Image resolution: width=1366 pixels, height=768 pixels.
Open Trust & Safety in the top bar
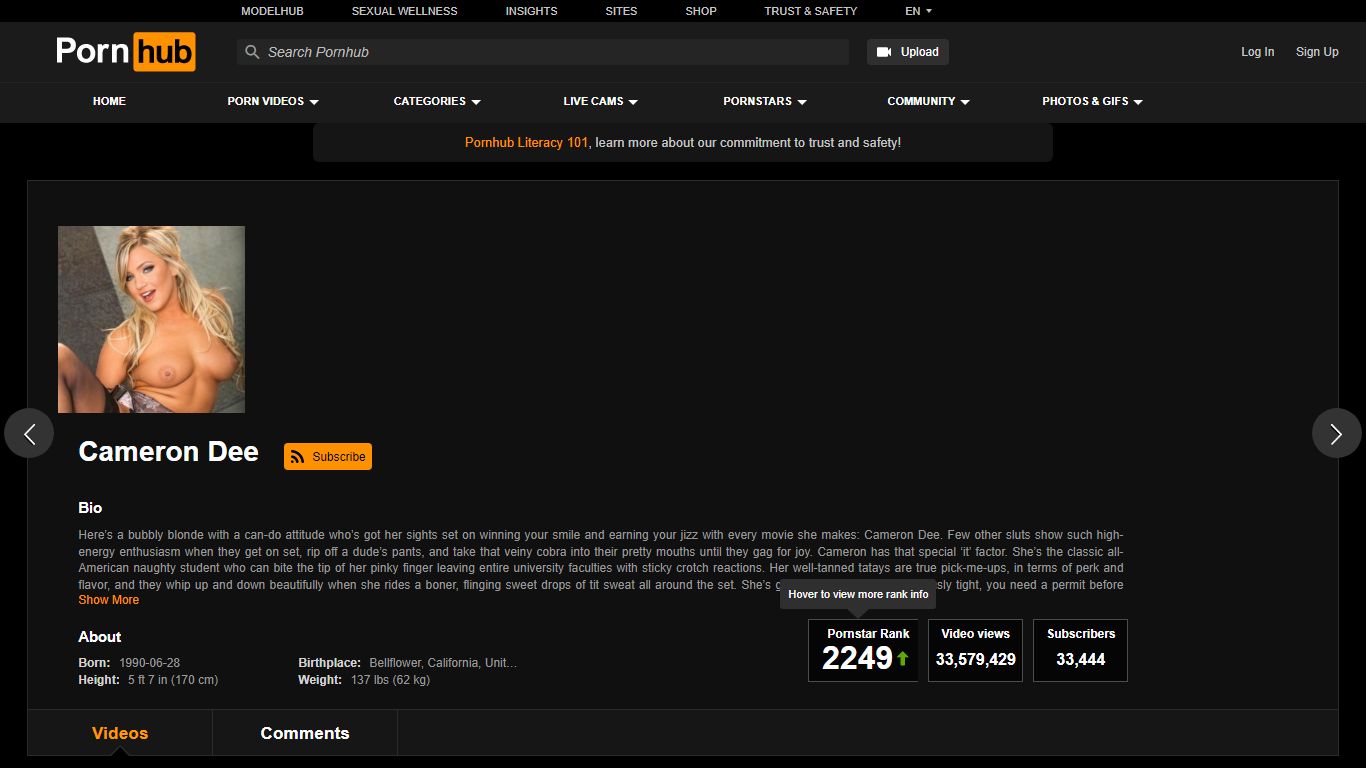tap(811, 11)
